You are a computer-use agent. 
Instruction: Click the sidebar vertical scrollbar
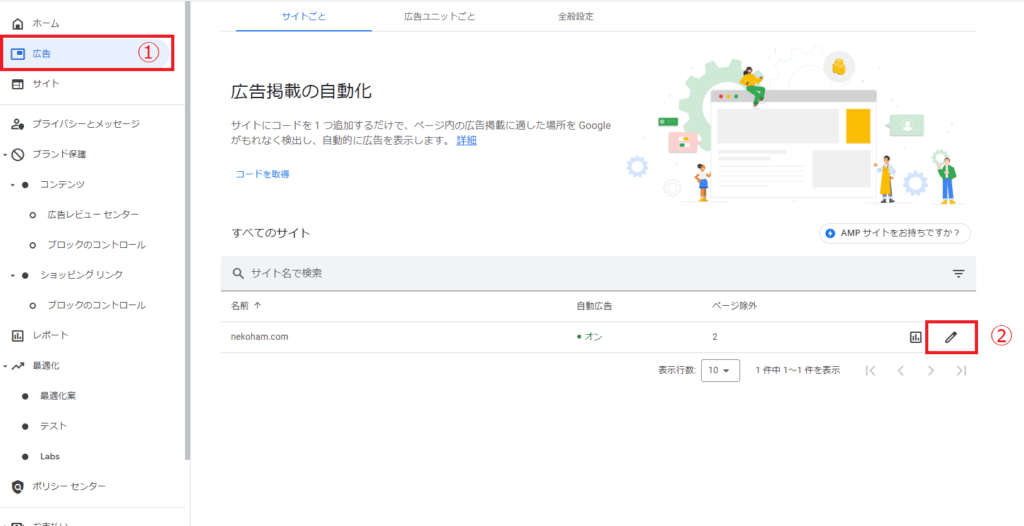coord(187,229)
